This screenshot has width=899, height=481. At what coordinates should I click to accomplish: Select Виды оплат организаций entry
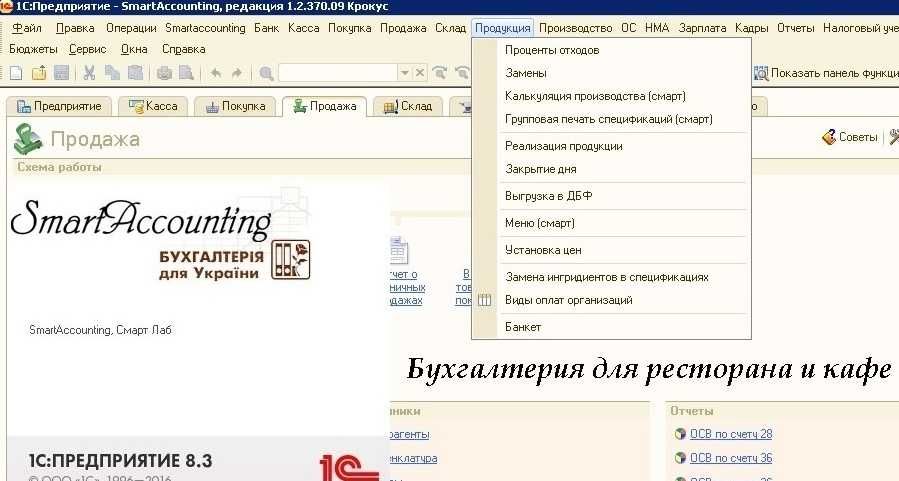[624, 300]
